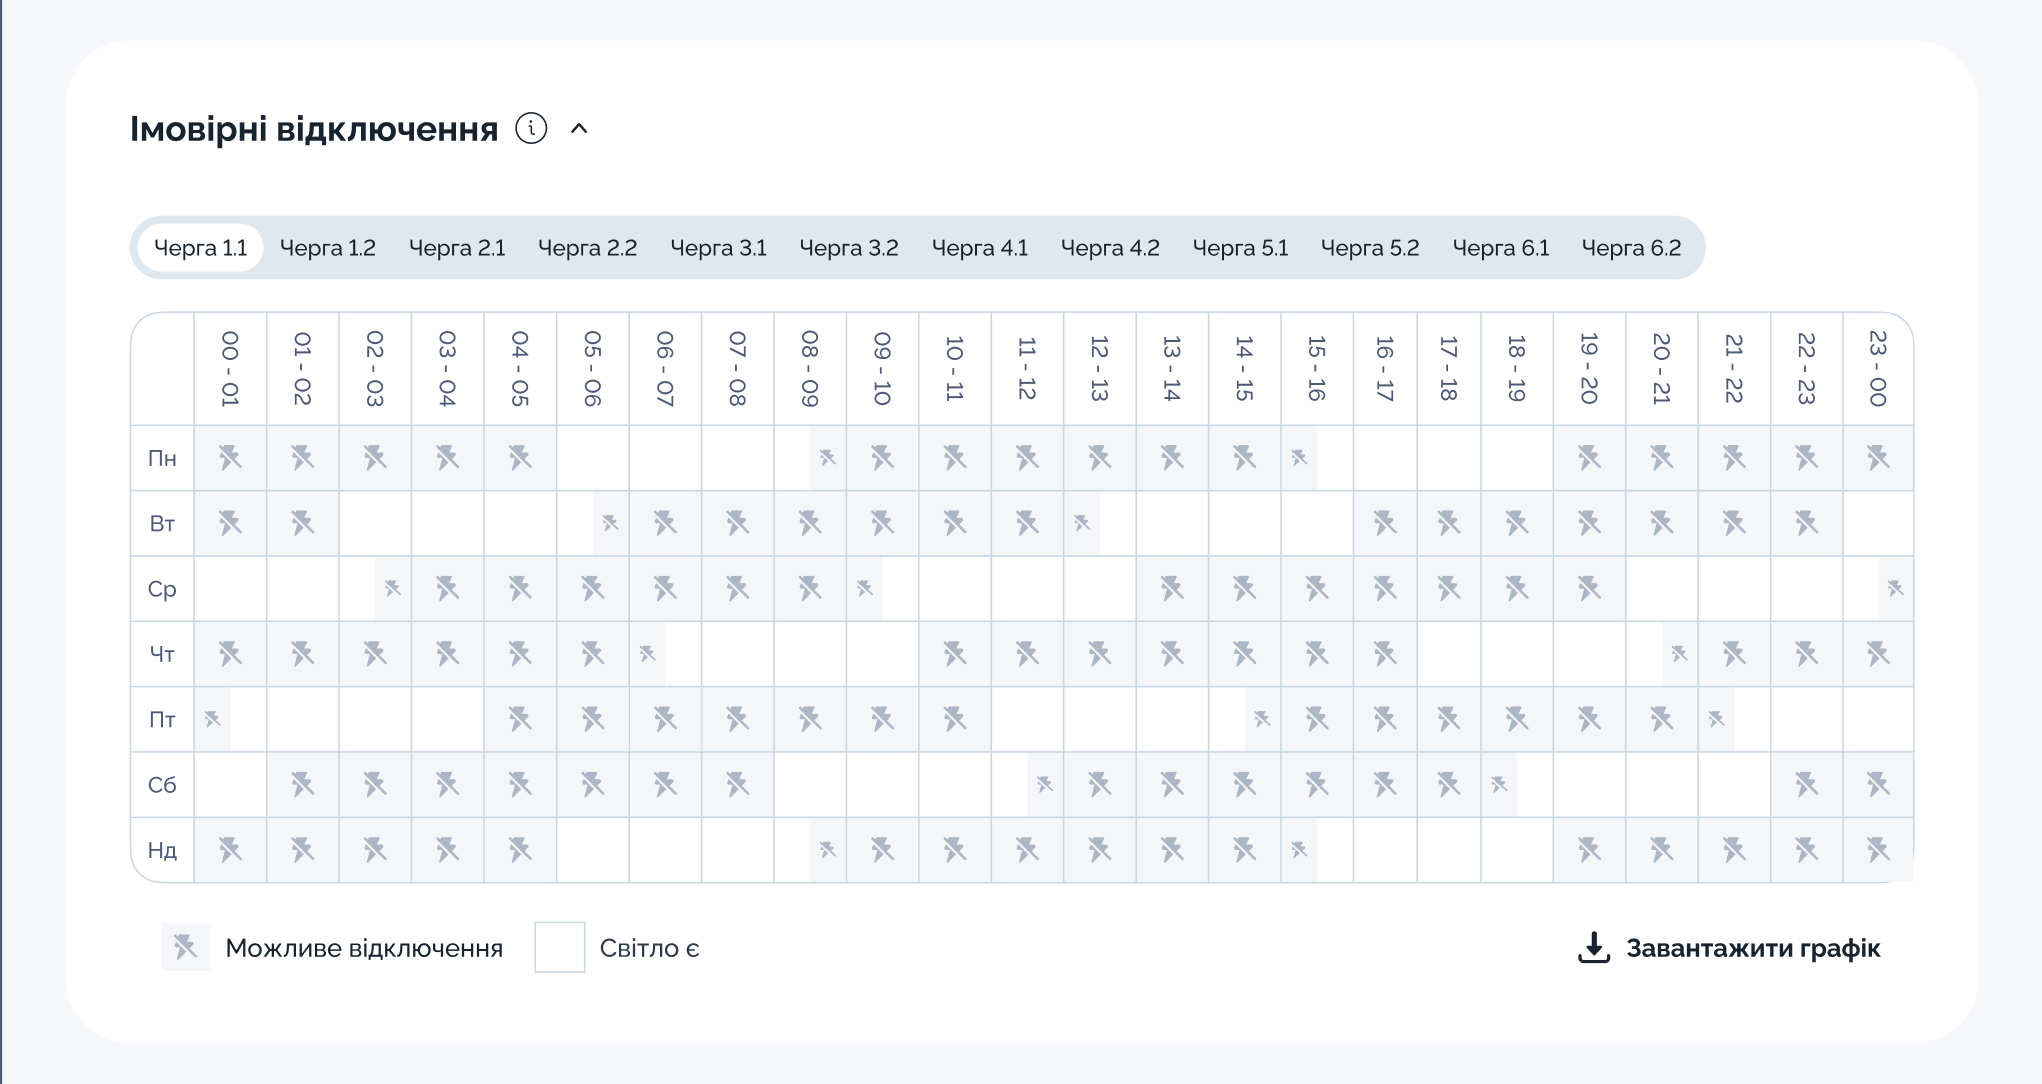Choose the Черга 6.2 tab
2042x1084 pixels.
click(x=1631, y=248)
